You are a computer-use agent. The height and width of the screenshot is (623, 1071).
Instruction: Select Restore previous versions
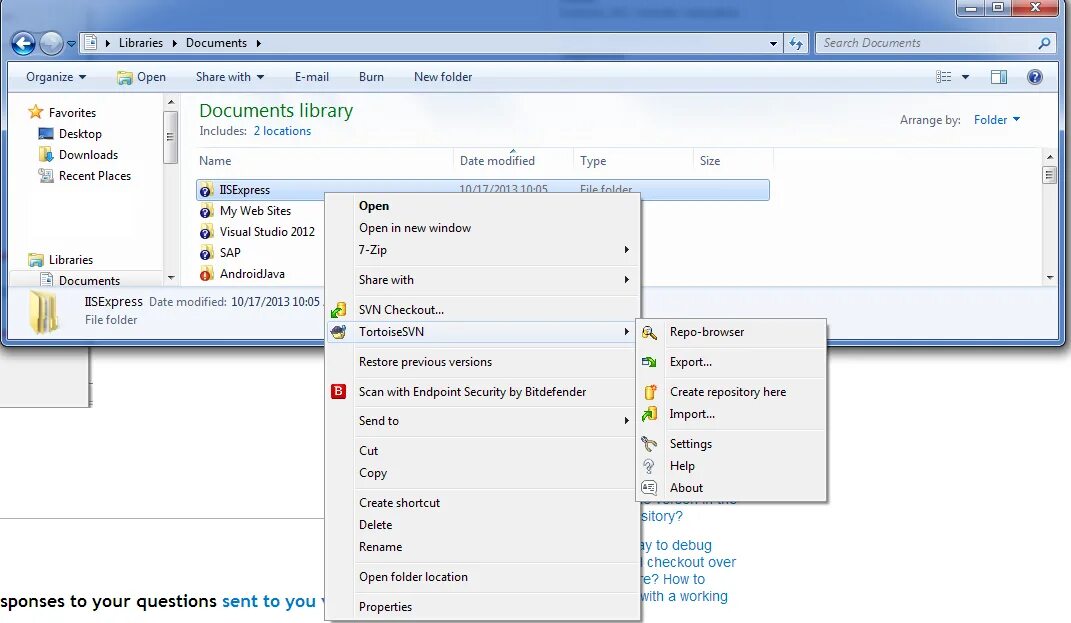pyautogui.click(x=482, y=362)
